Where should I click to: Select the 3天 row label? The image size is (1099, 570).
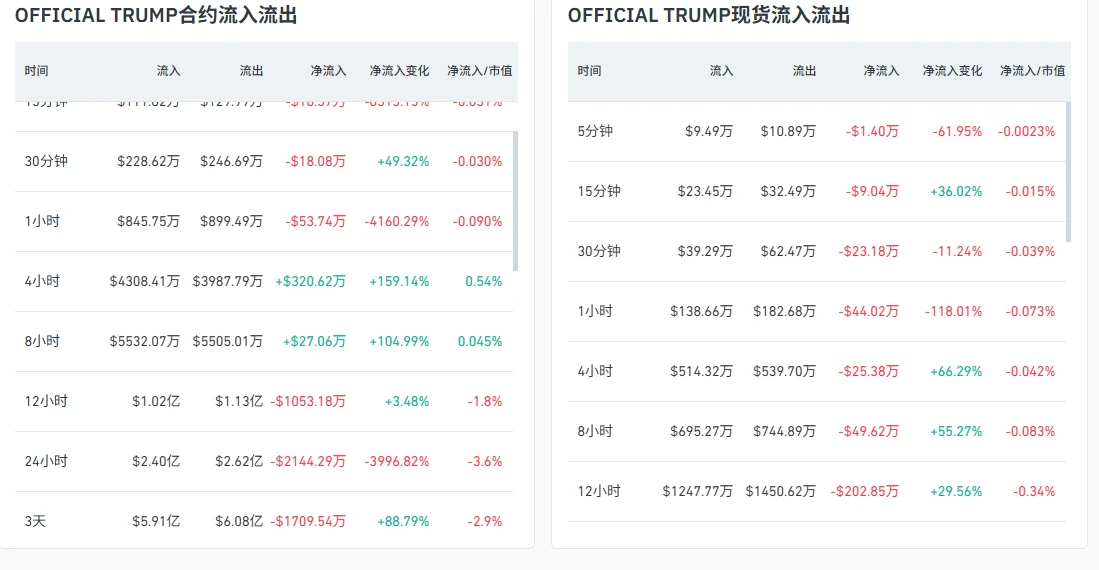pyautogui.click(x=35, y=522)
